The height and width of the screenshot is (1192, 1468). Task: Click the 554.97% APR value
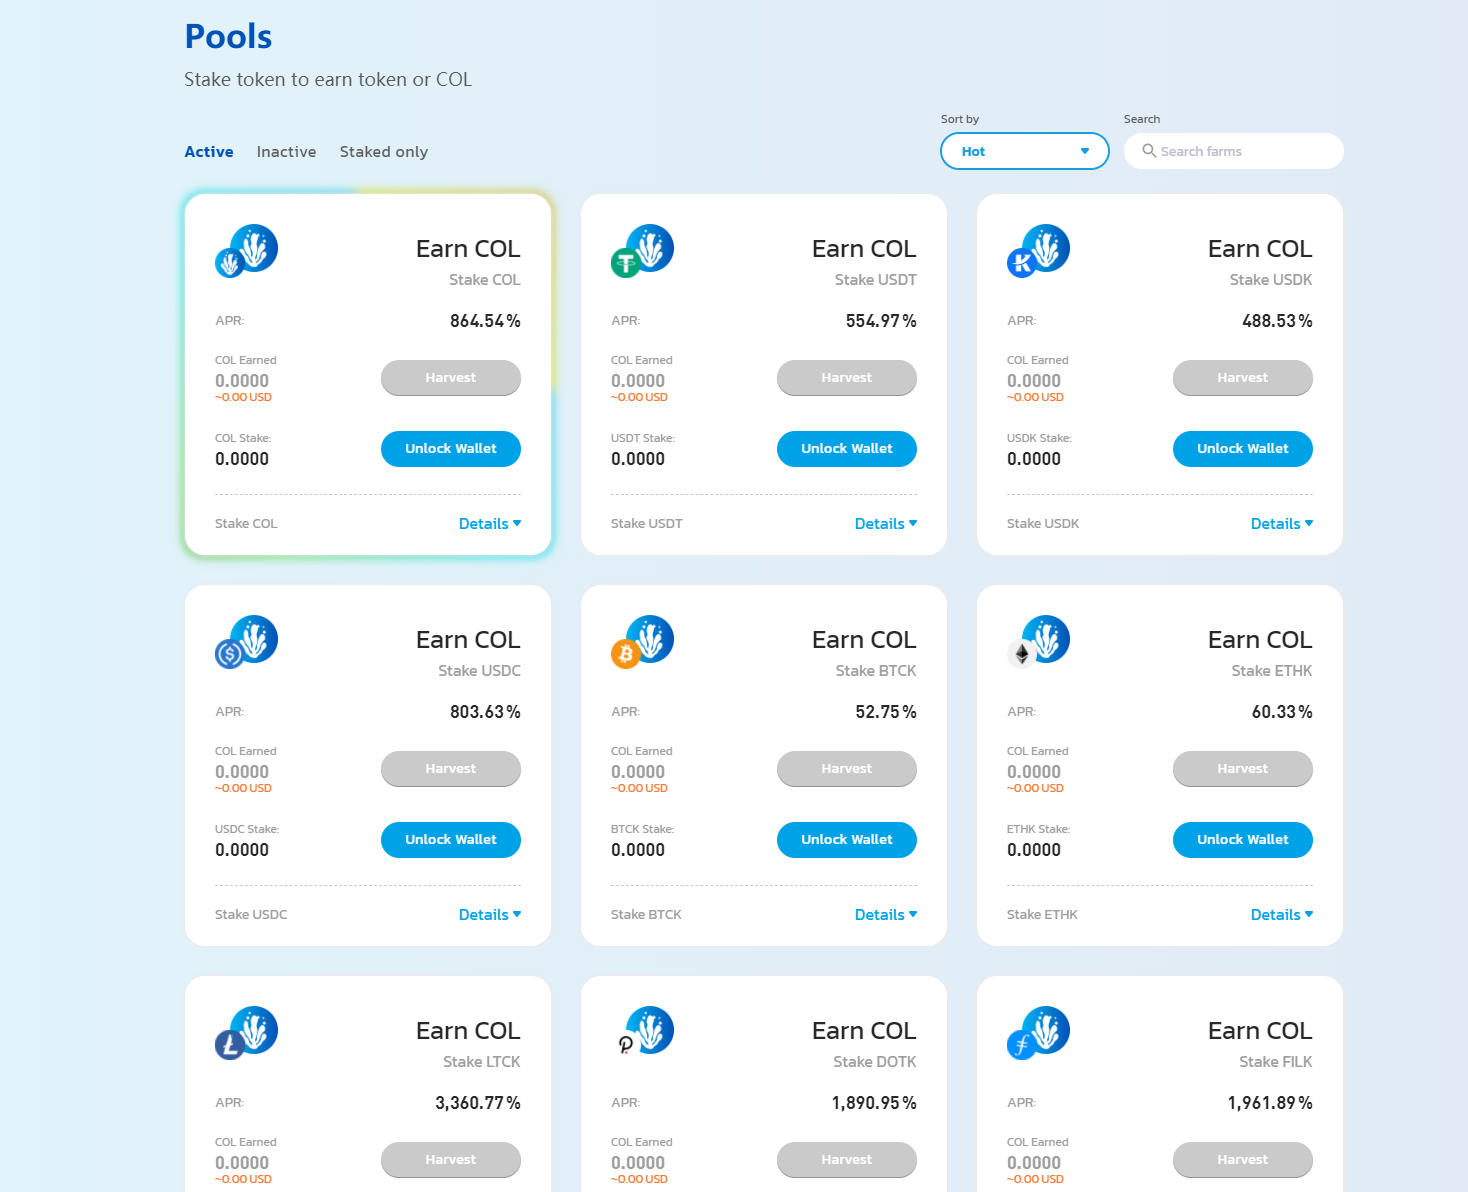click(881, 321)
